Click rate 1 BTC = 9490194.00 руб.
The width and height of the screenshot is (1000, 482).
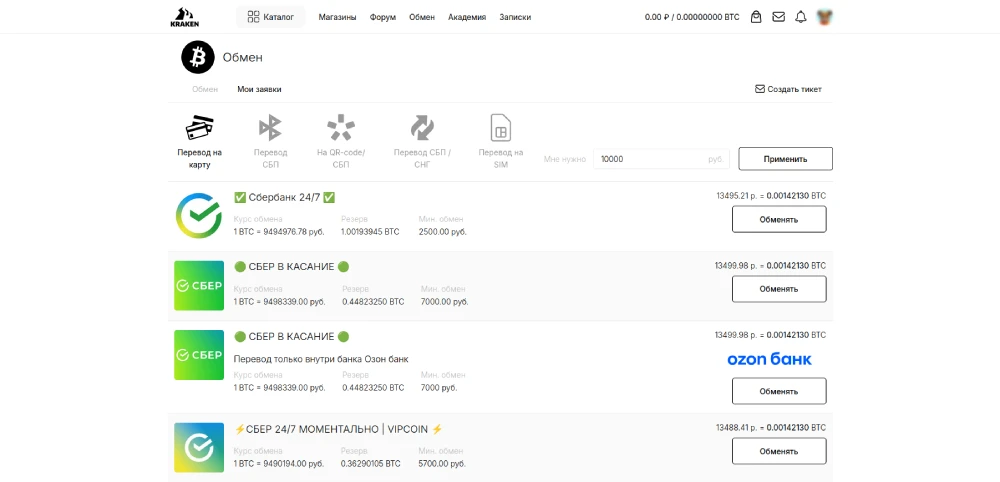pyautogui.click(x=279, y=464)
